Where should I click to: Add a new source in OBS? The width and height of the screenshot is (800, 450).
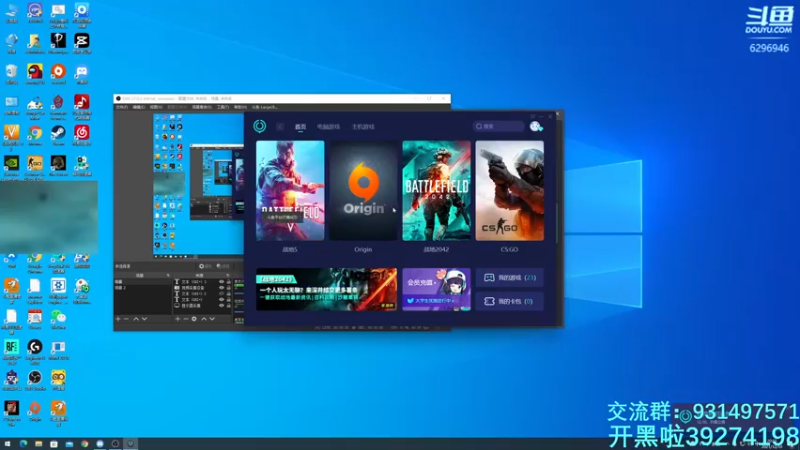click(178, 319)
